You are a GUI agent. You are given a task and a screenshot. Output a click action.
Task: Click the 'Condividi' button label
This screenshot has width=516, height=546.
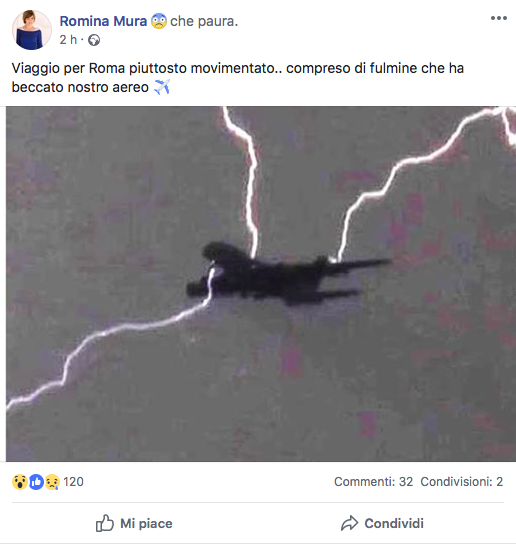click(394, 523)
